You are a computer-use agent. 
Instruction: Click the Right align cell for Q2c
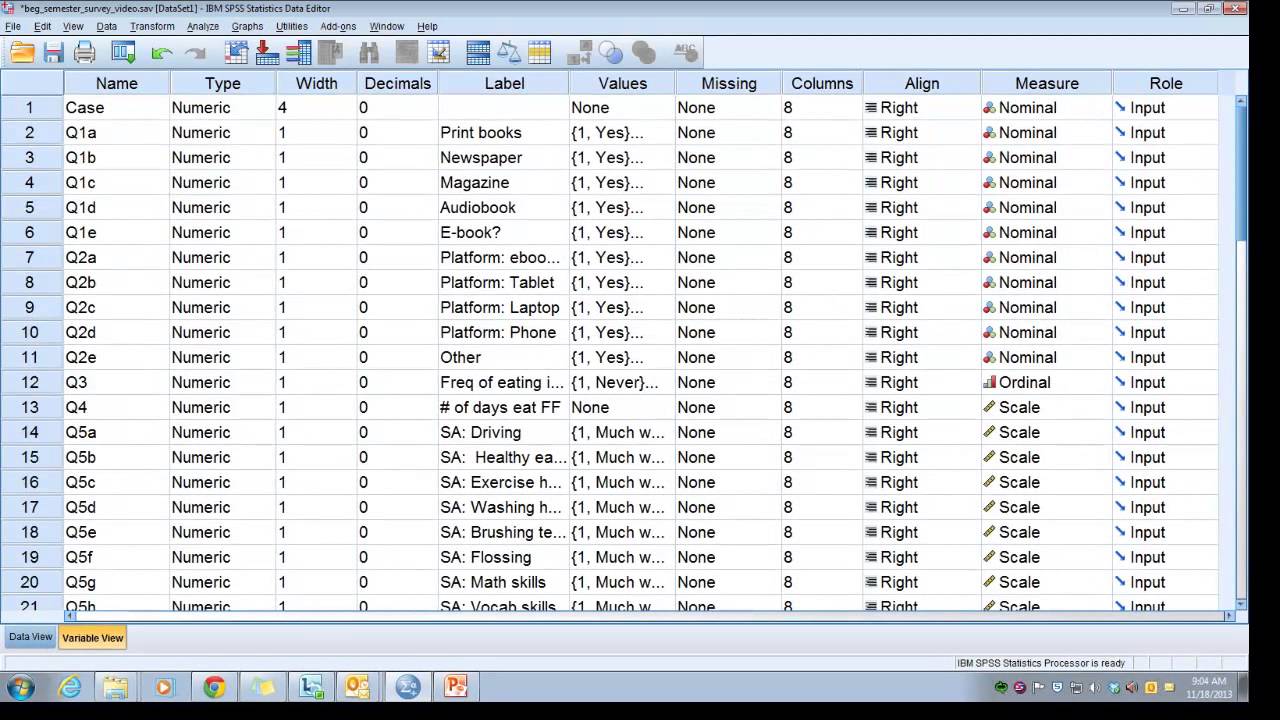(922, 307)
